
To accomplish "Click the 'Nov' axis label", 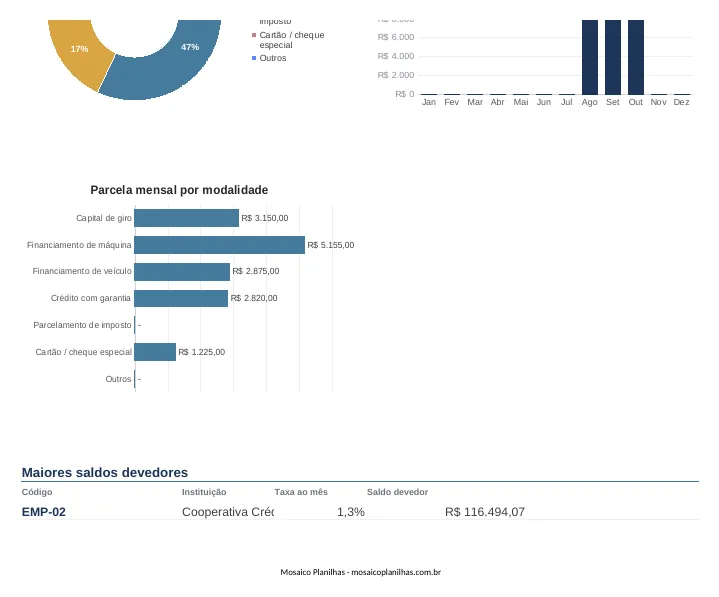I will [658, 102].
